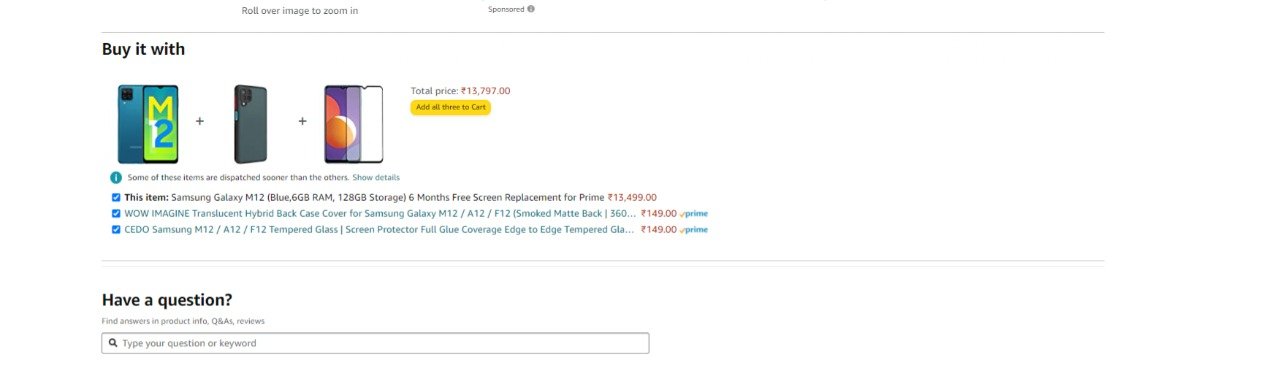The image size is (1280, 371).
Task: Uncheck the WOW IMAGINE back case checkbox
Action: [116, 213]
